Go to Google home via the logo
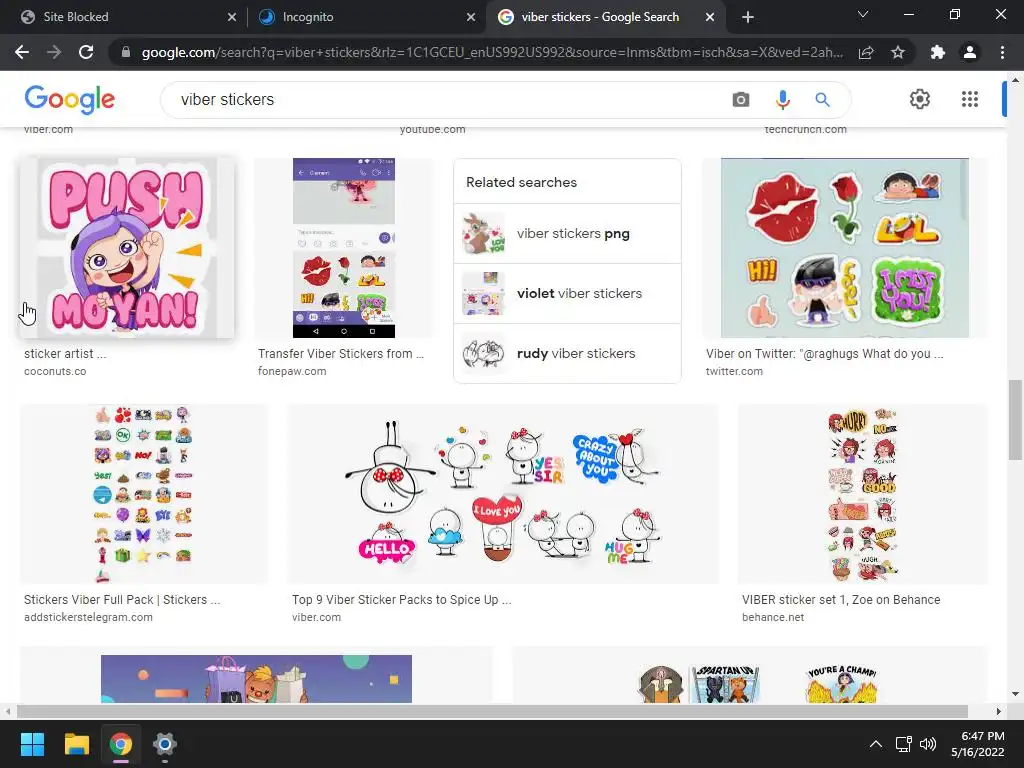The image size is (1024, 768). pos(70,99)
